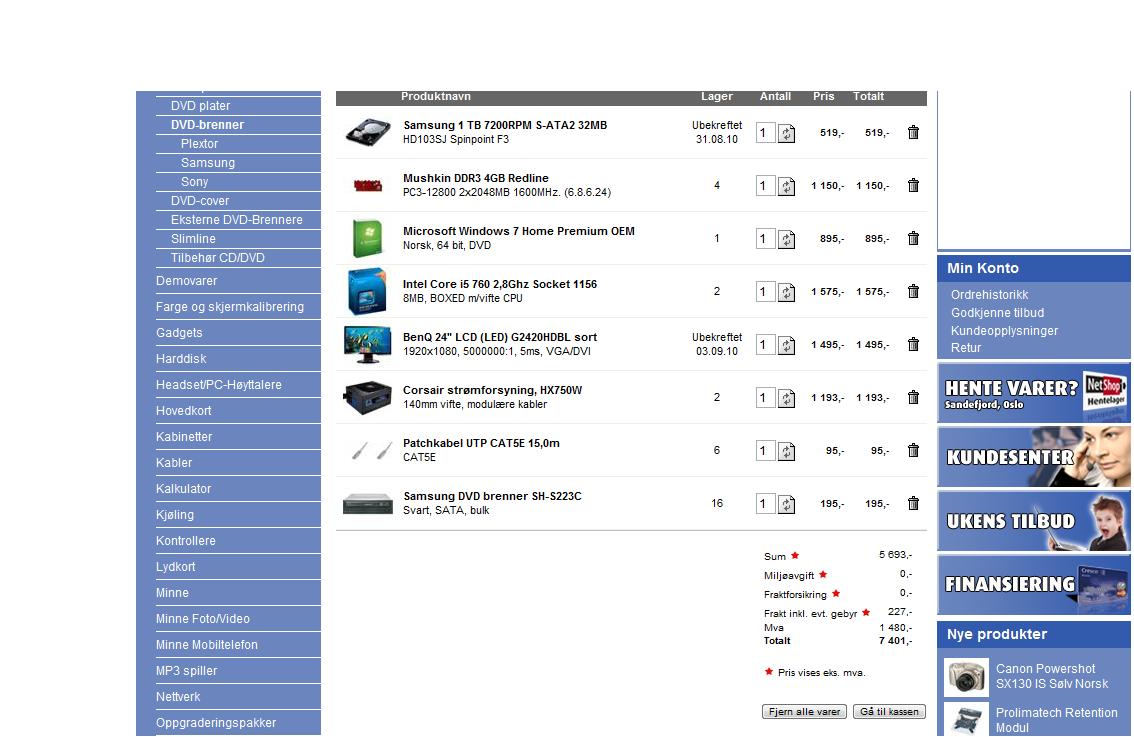Image resolution: width=1134 pixels, height=737 pixels.
Task: Open Microsoft Windows 7 Home Premium OEM link
Action: coord(519,231)
